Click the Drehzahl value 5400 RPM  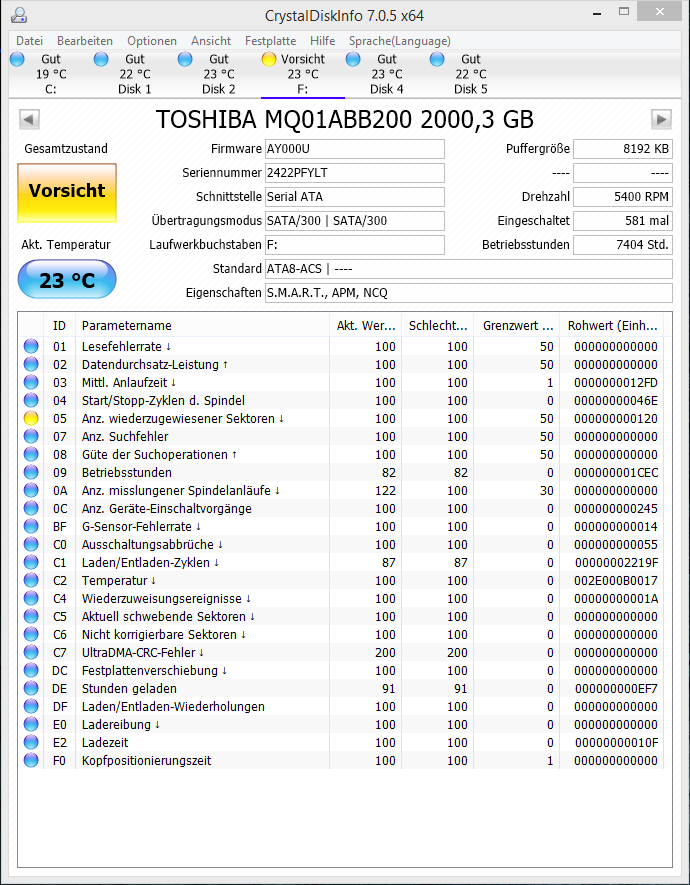(623, 197)
